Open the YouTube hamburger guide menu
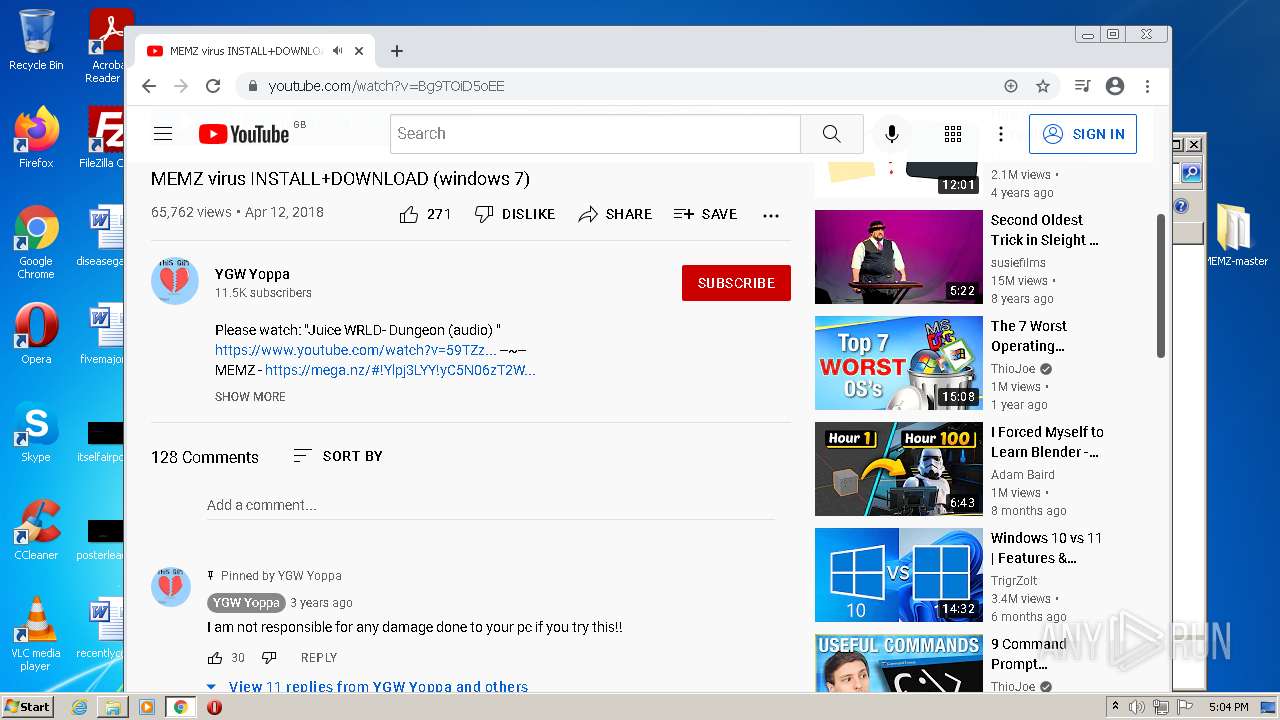The image size is (1280, 720). [163, 134]
